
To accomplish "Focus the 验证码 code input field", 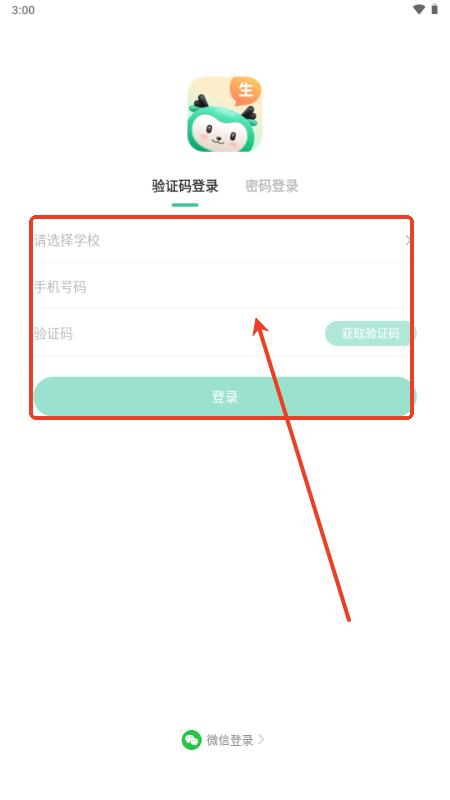I will 179,334.
